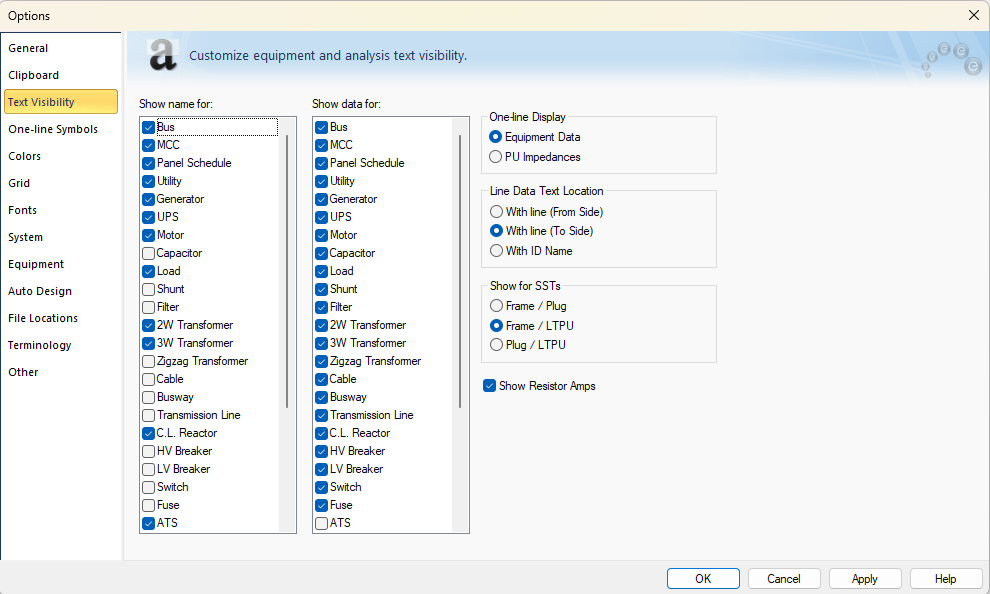Disable MCC in Show data for list
The width and height of the screenshot is (990, 594).
click(321, 145)
